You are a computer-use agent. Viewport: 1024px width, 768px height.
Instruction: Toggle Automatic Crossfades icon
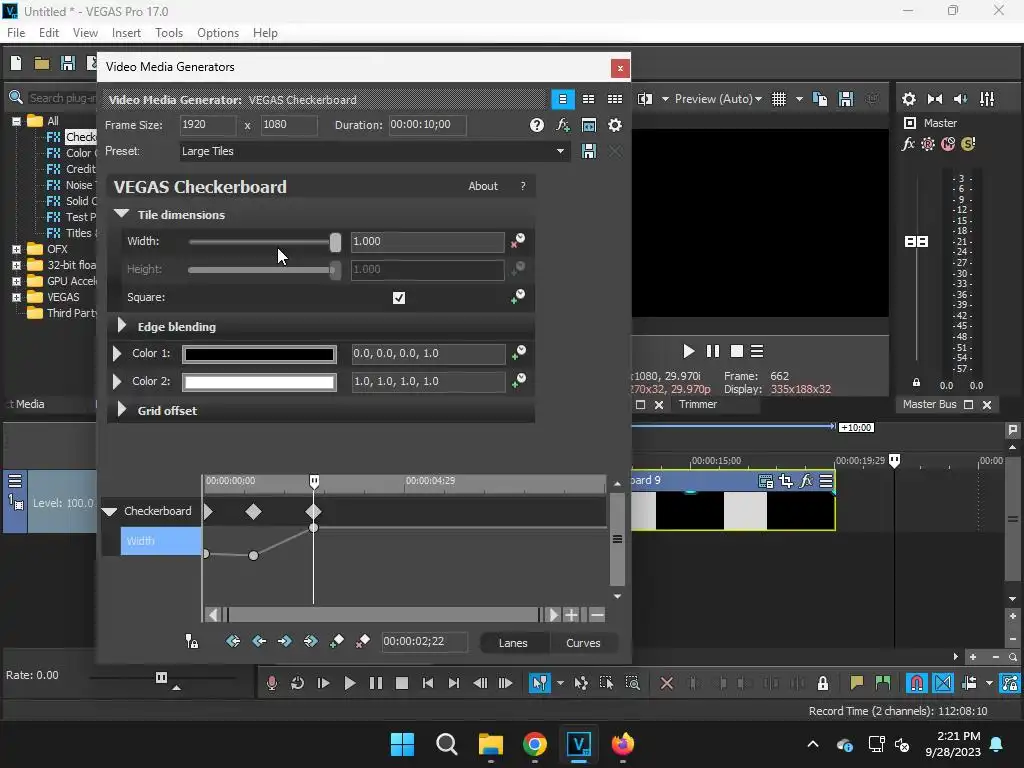point(943,683)
